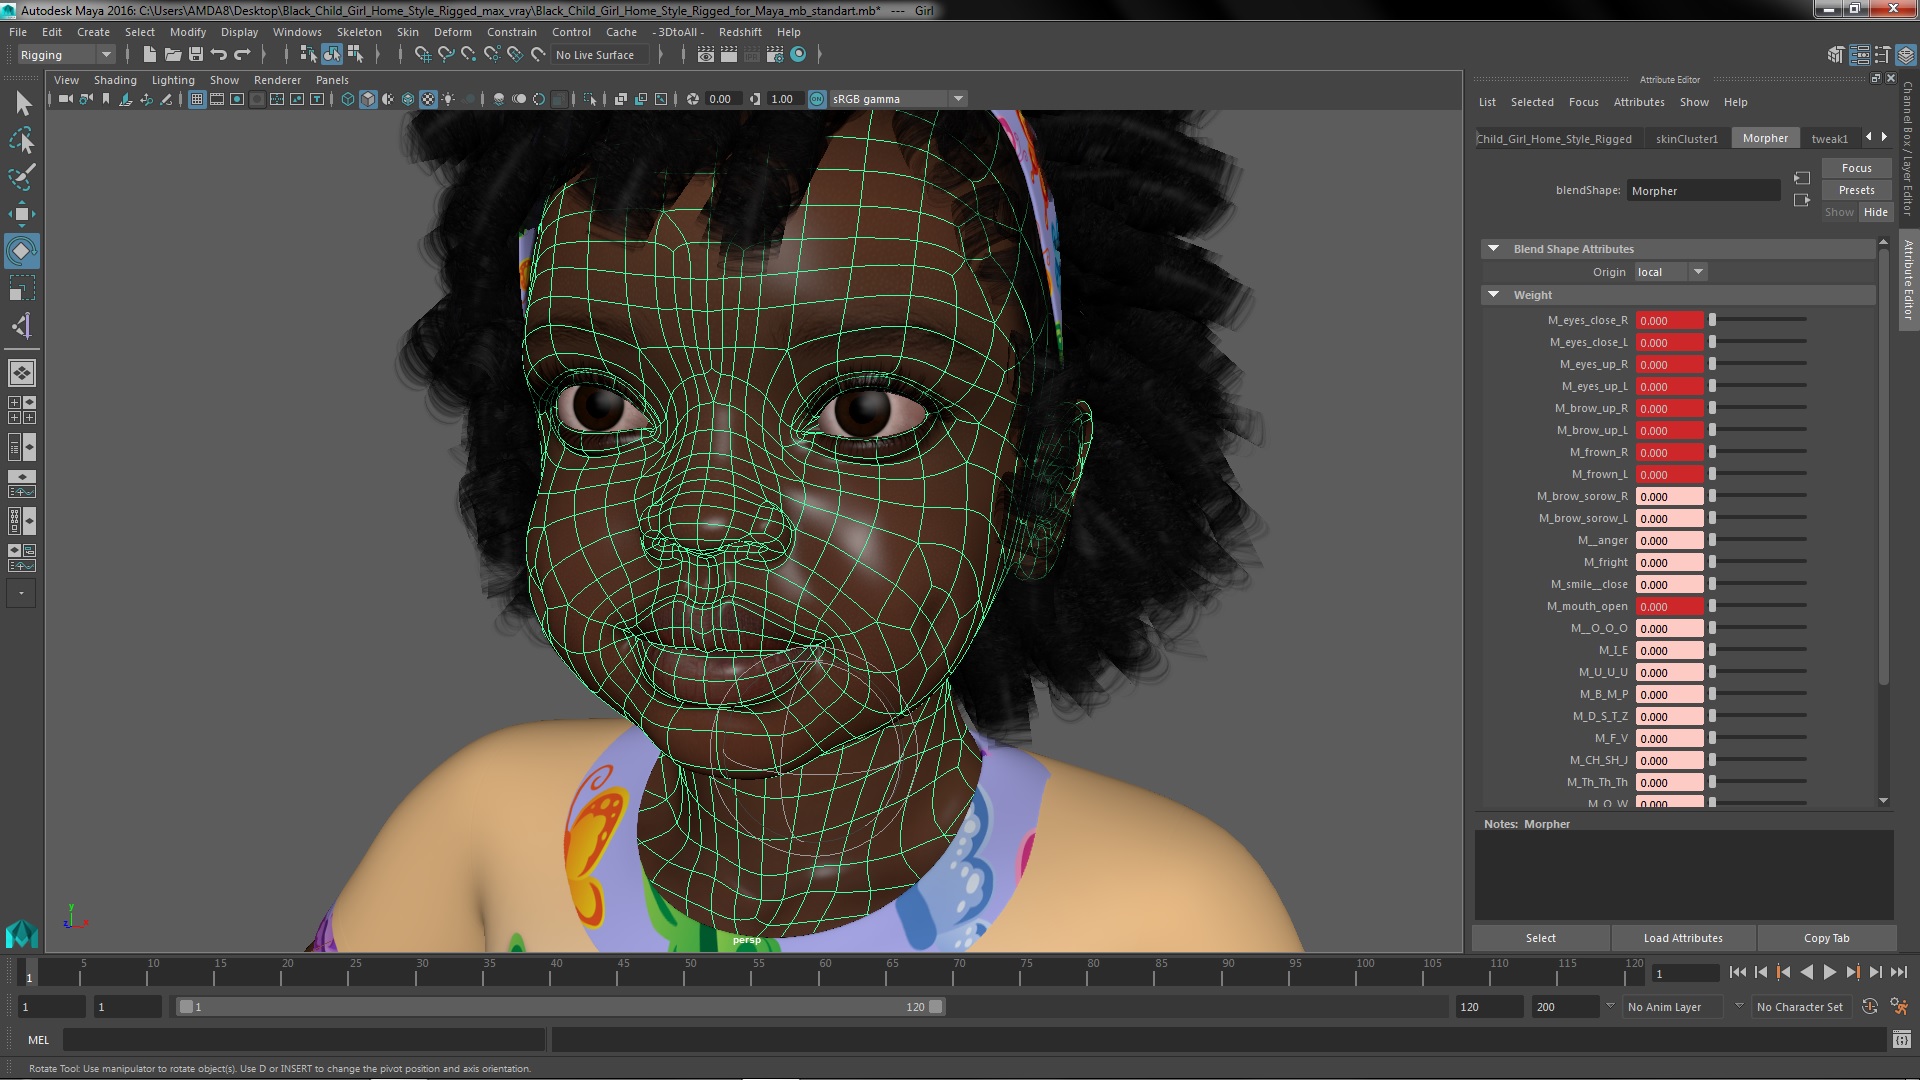This screenshot has width=1920, height=1080.
Task: Open animation preferences running-man icon
Action: (1898, 1007)
